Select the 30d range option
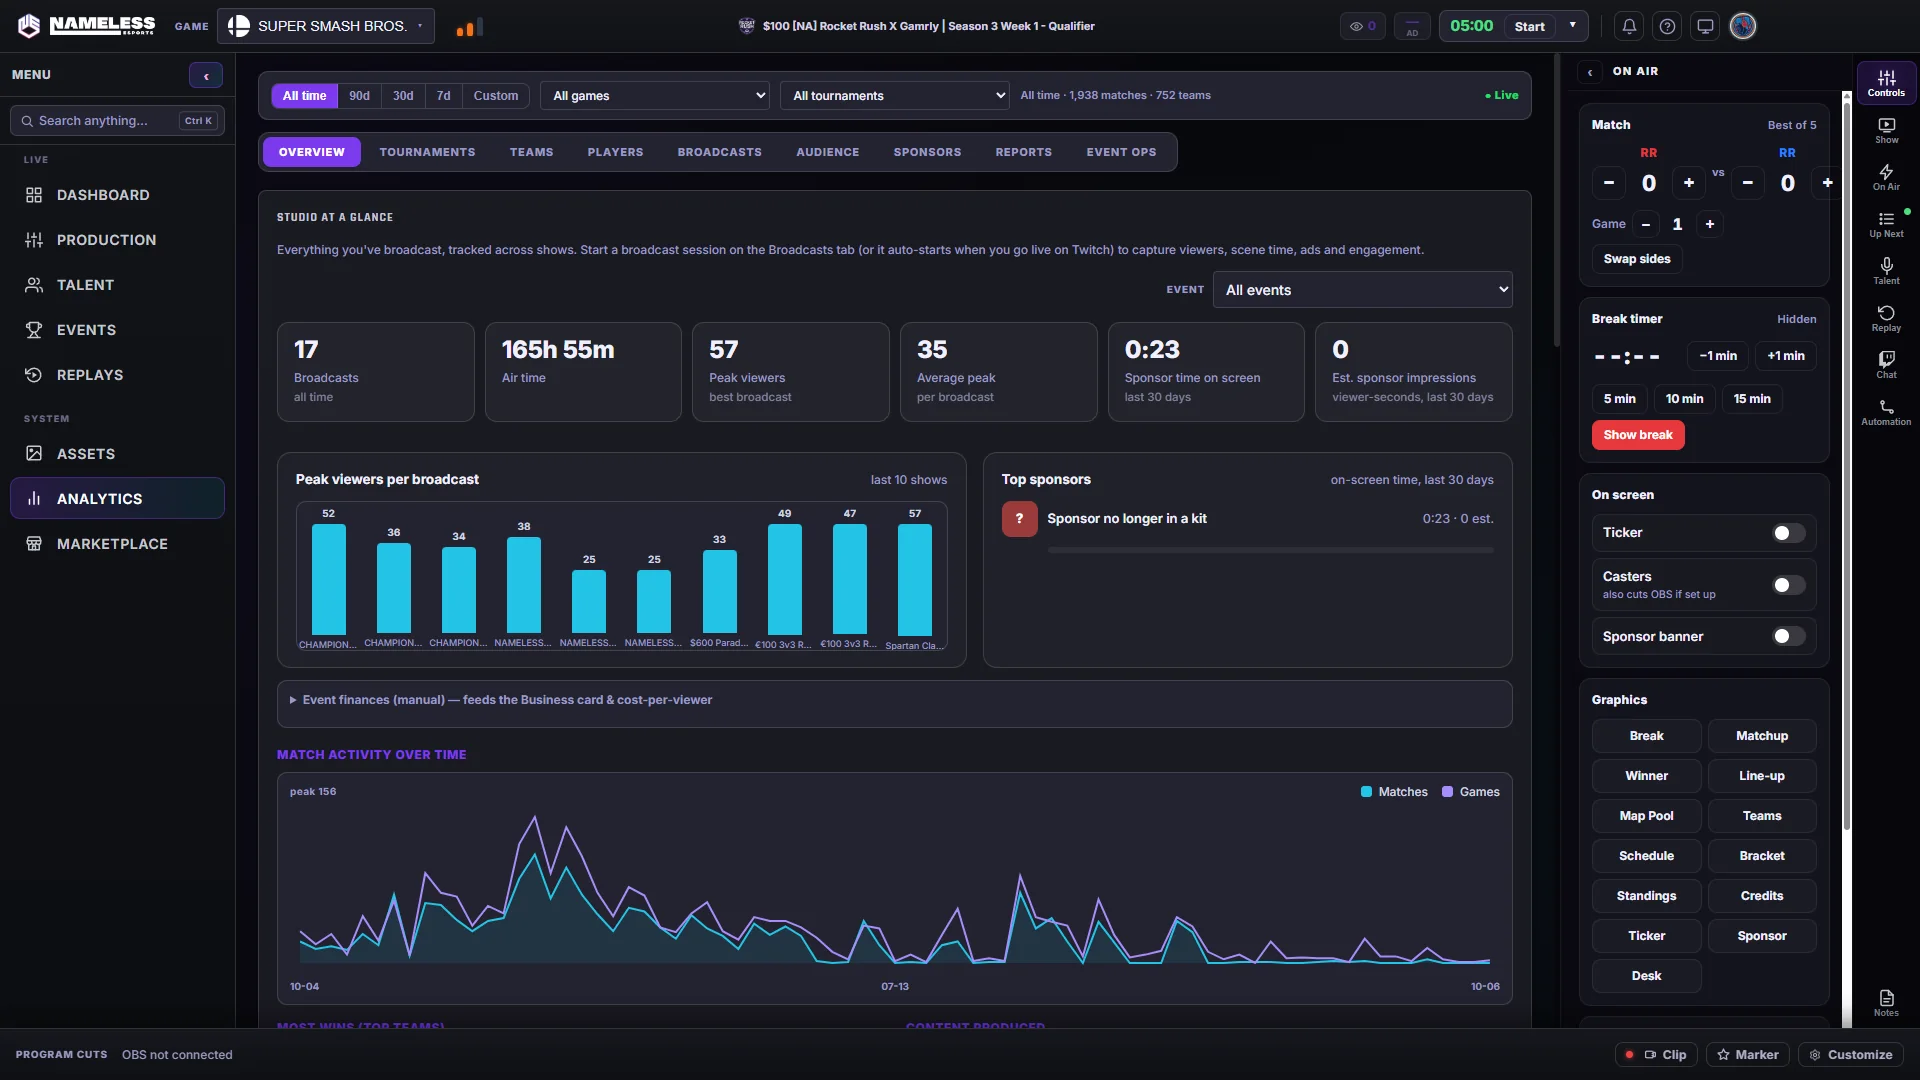Screen dimensions: 1920x1080 click(x=403, y=96)
